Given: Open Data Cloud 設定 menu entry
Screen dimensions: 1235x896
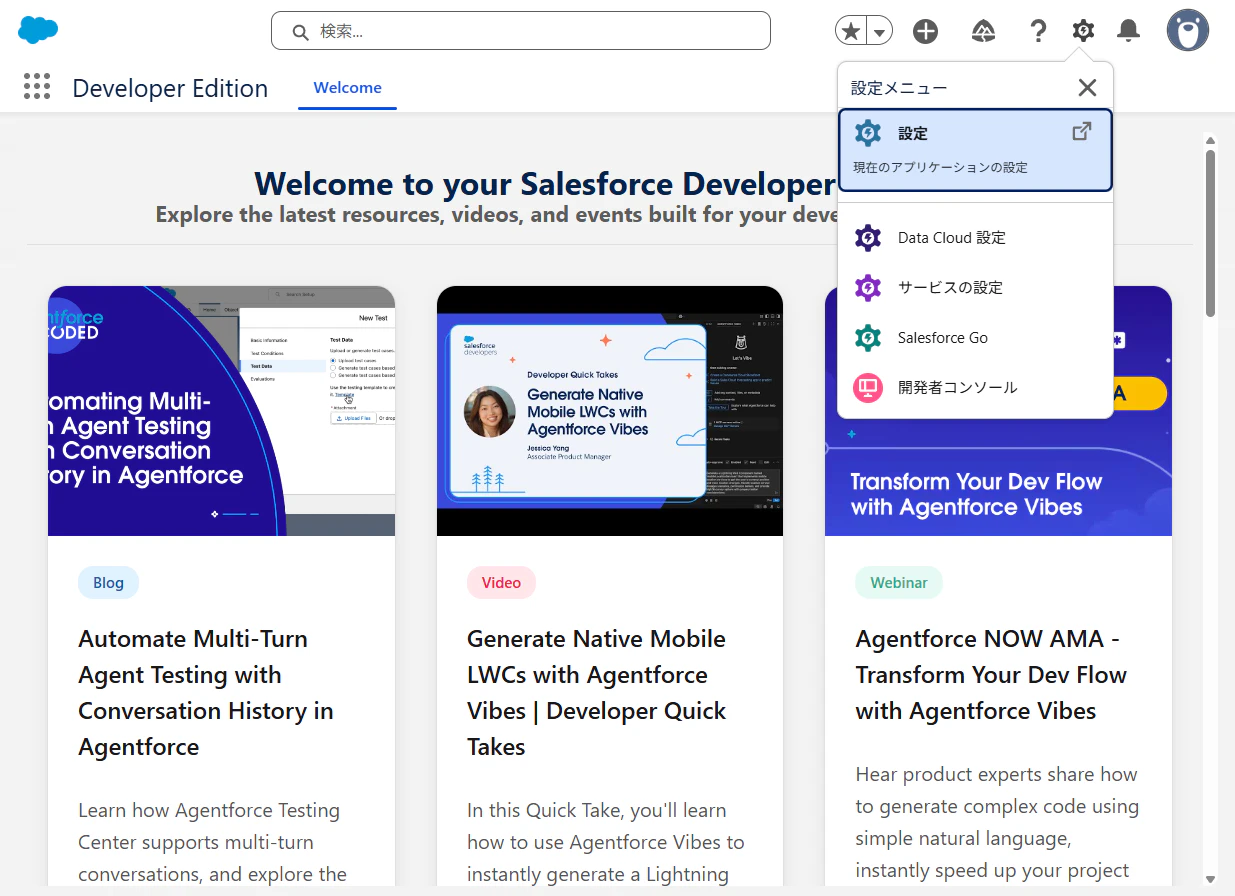Looking at the screenshot, I should (x=975, y=238).
